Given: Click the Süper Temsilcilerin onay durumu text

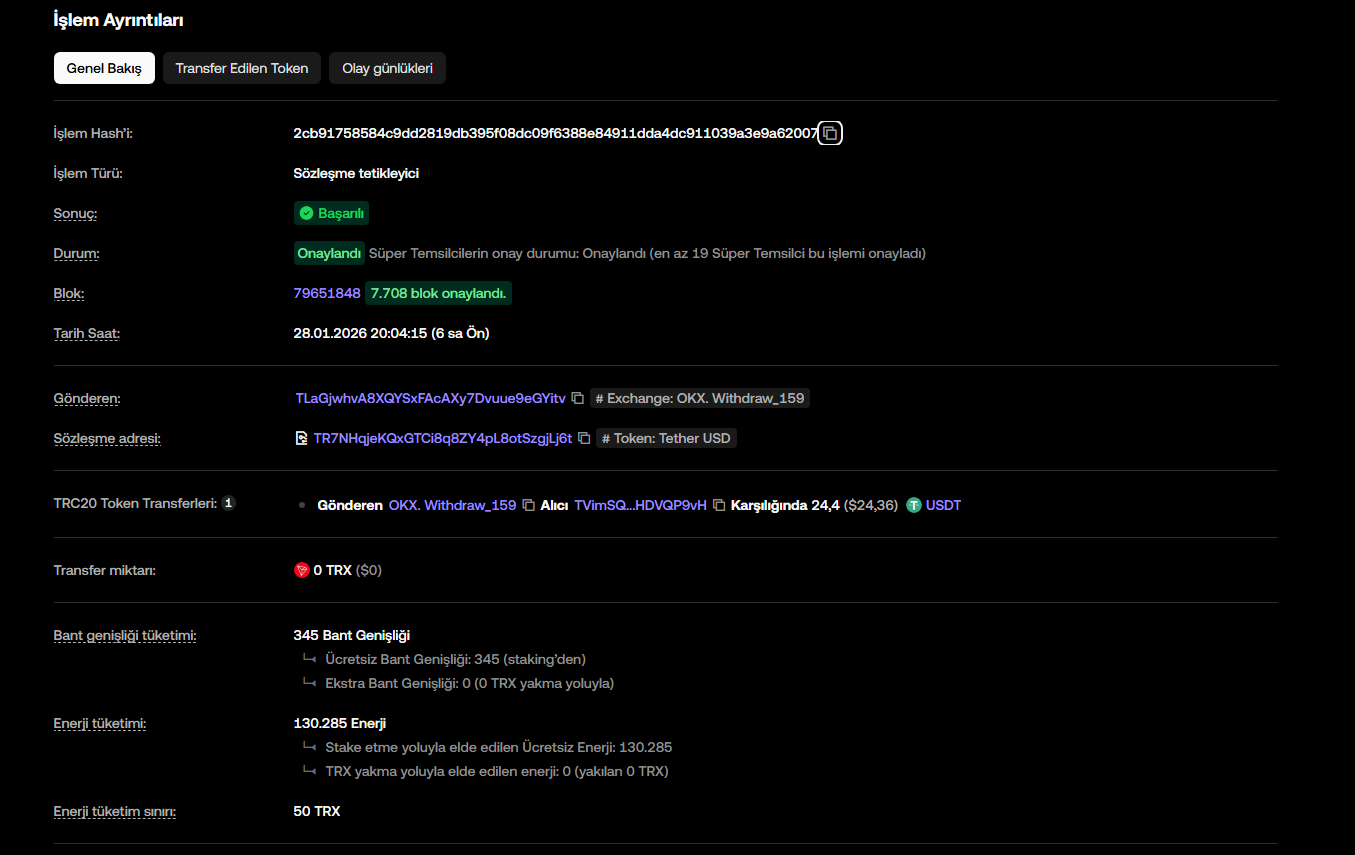Looking at the screenshot, I should coord(647,253).
